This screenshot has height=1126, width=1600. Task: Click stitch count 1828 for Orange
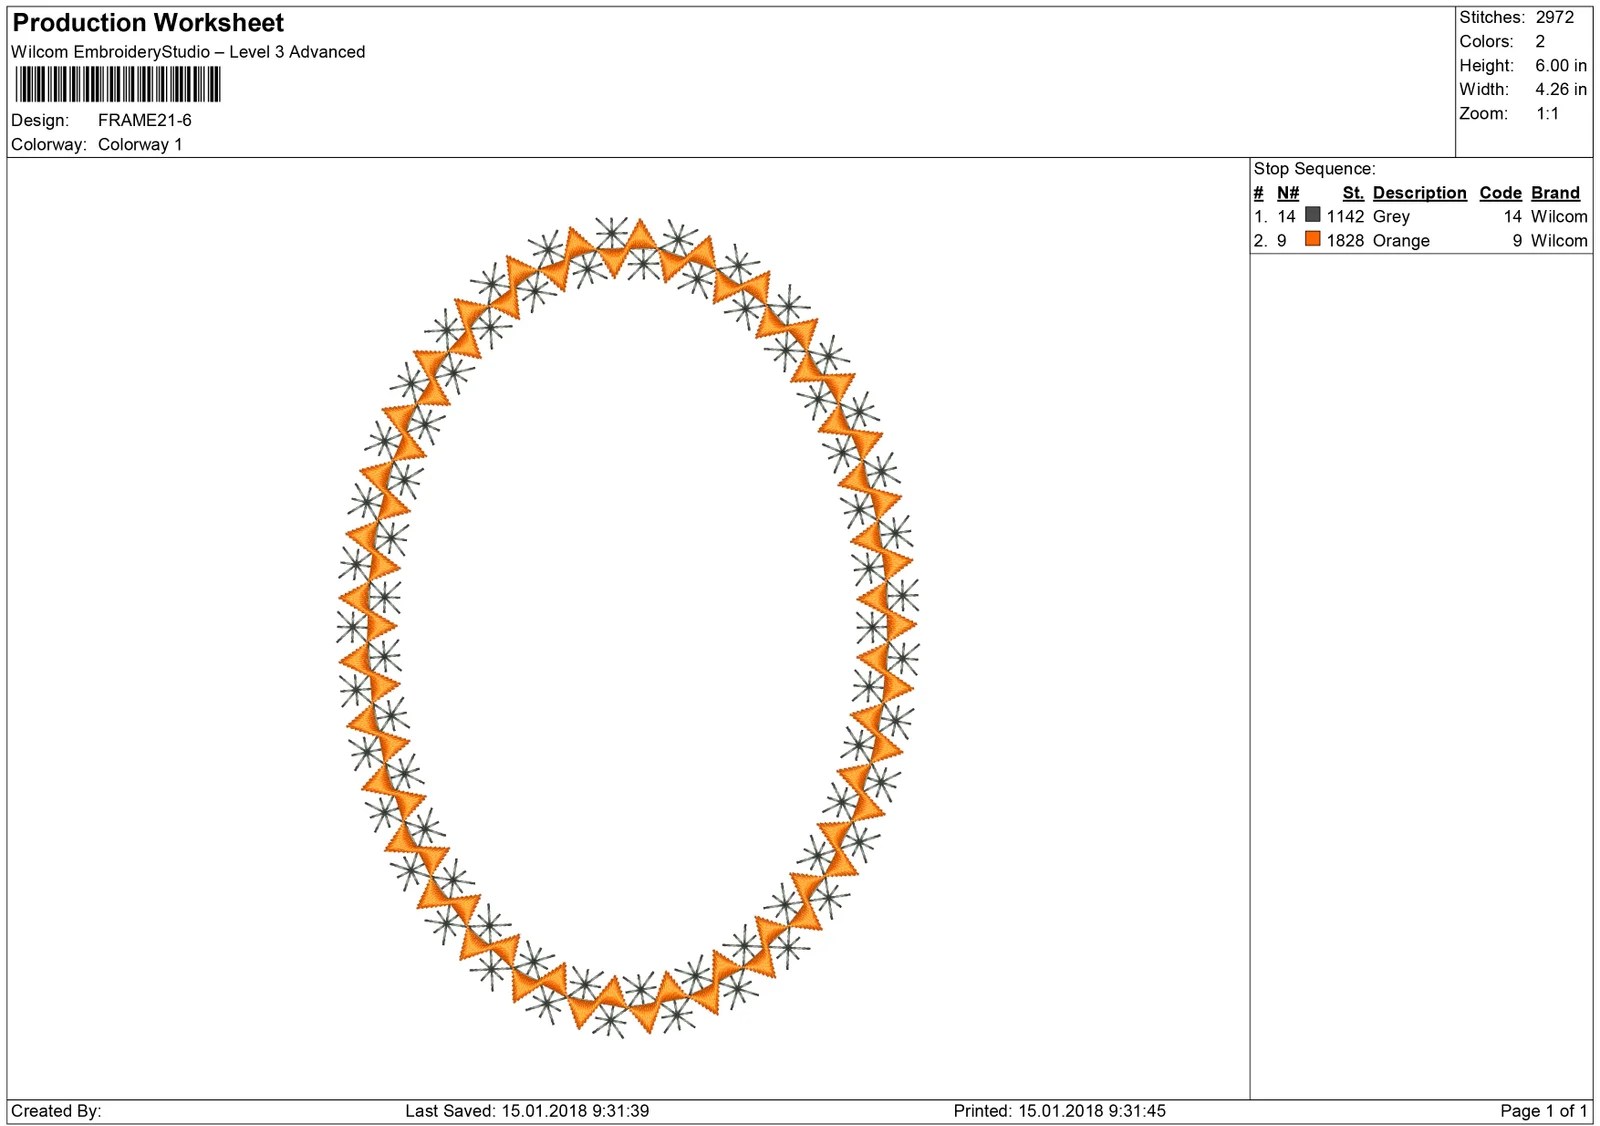1345,241
